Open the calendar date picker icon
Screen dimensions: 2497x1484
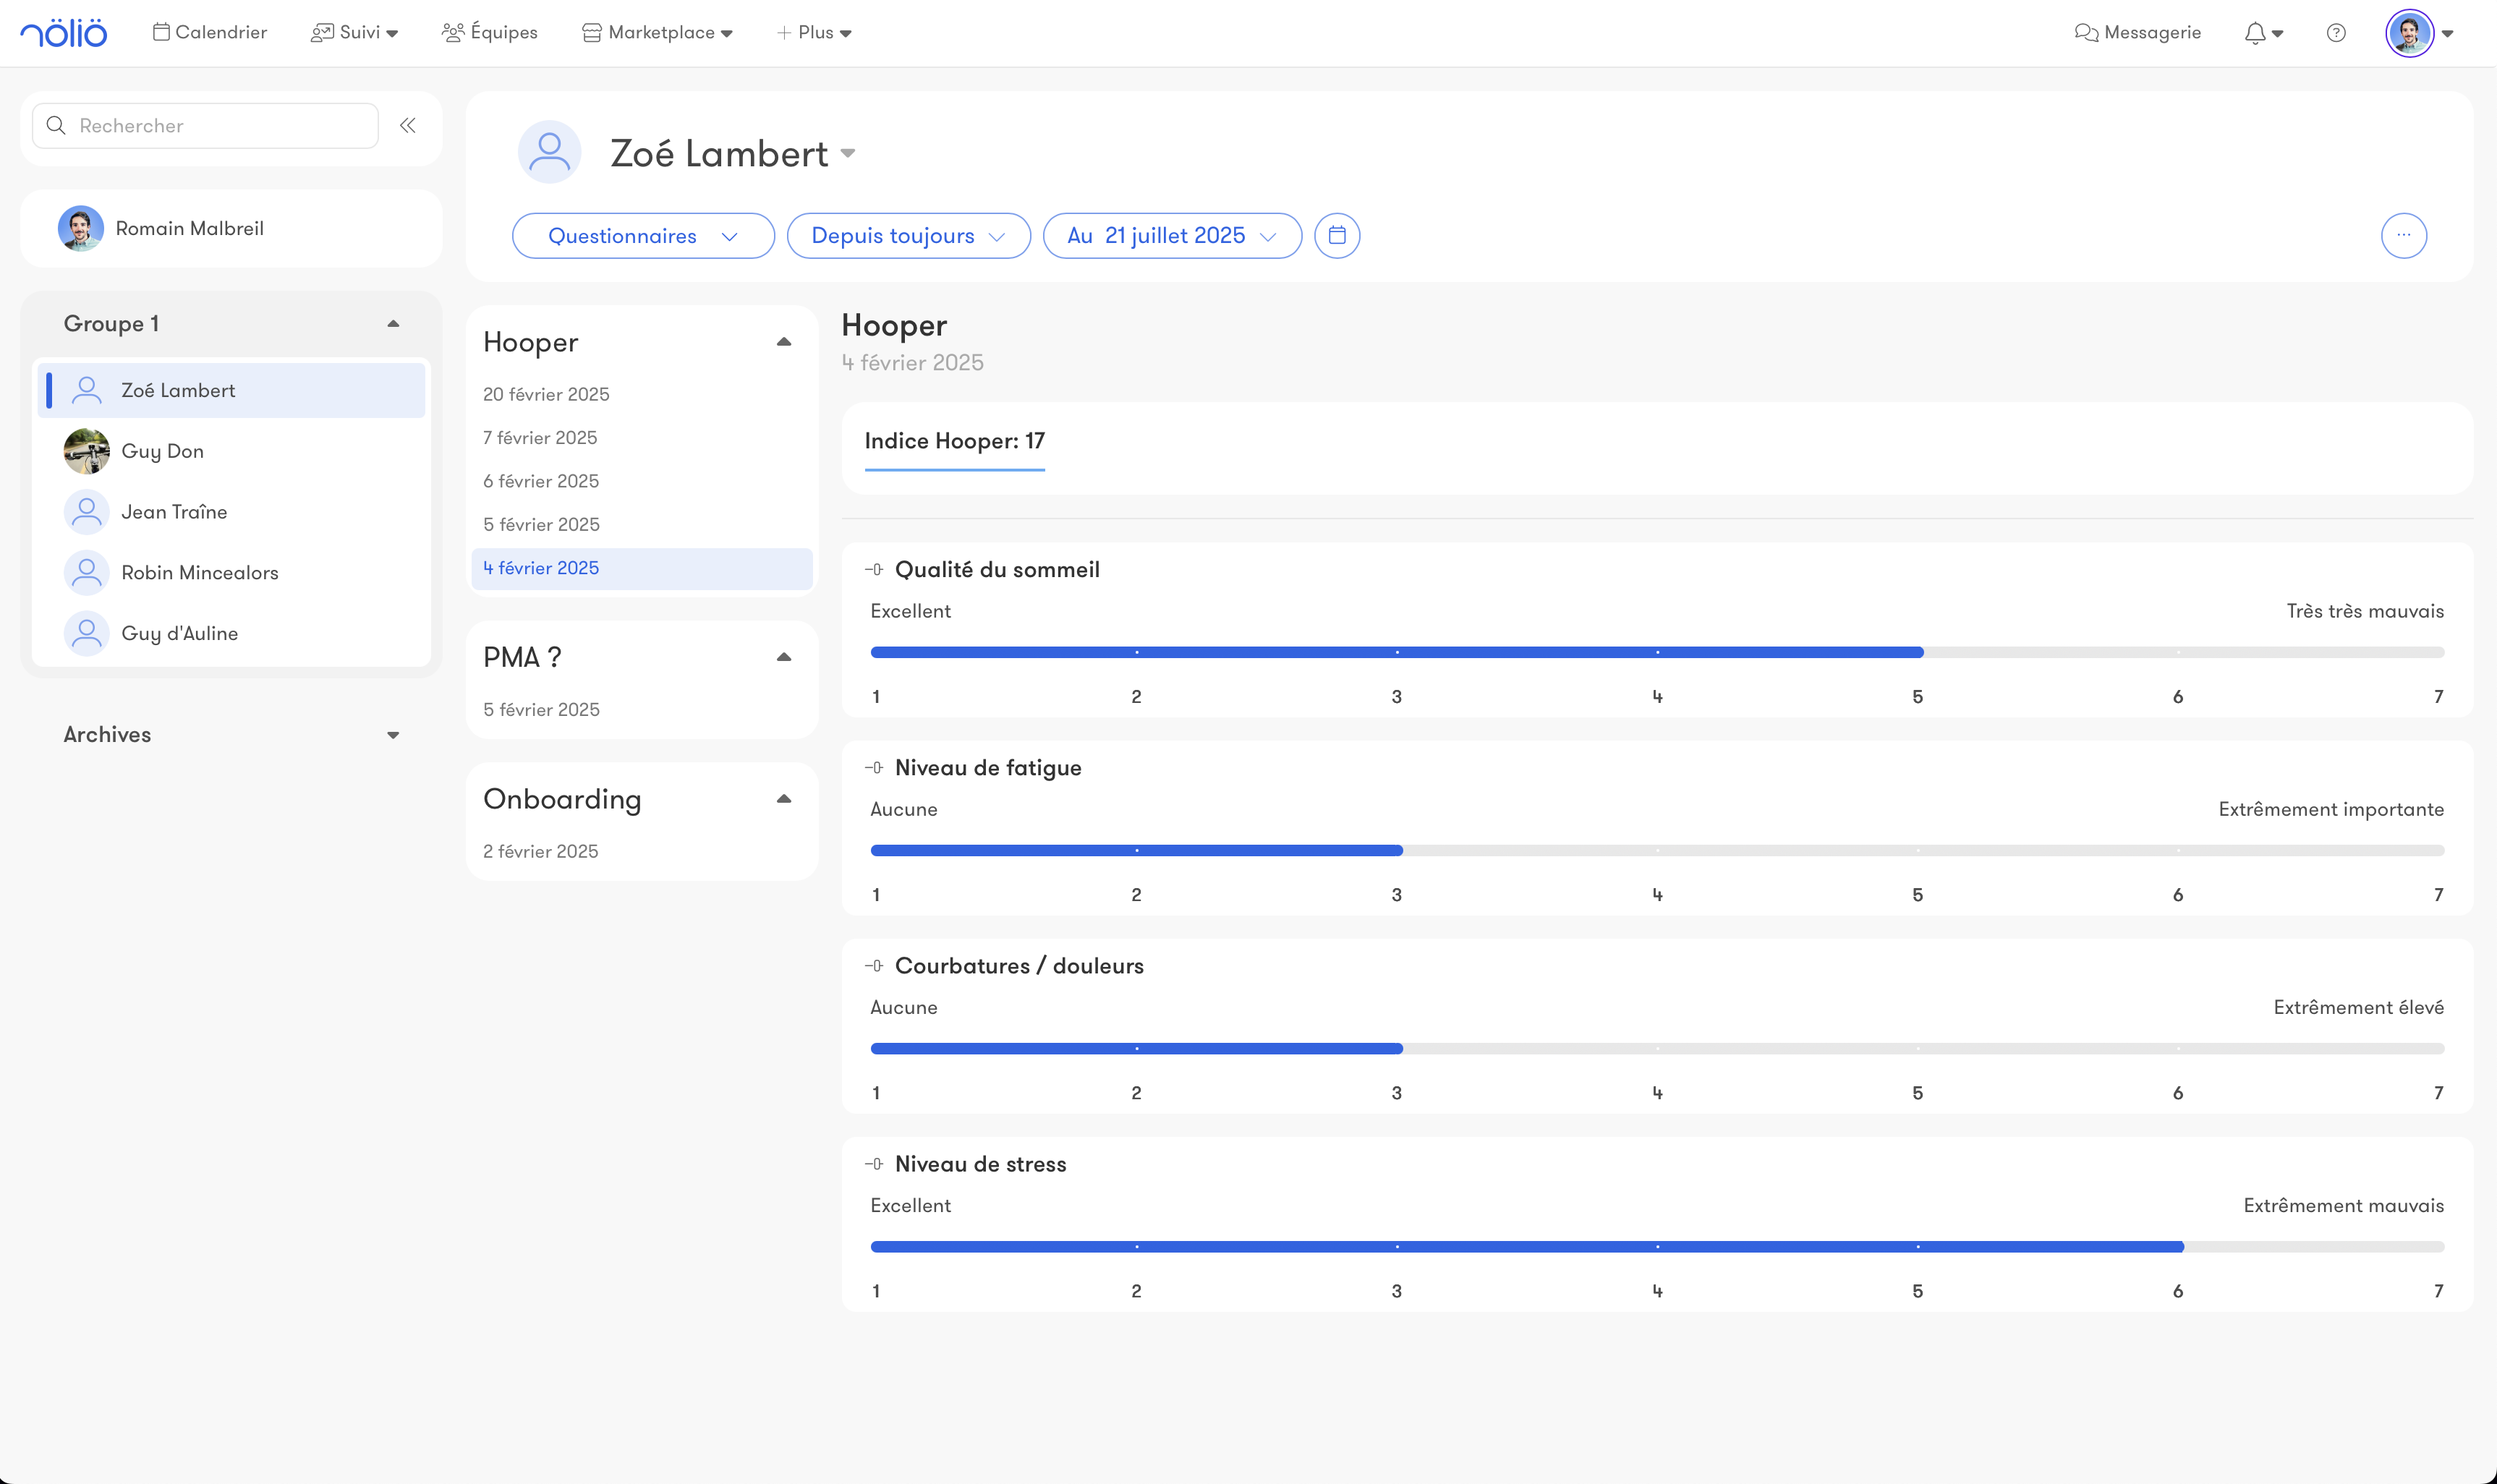click(x=1337, y=236)
